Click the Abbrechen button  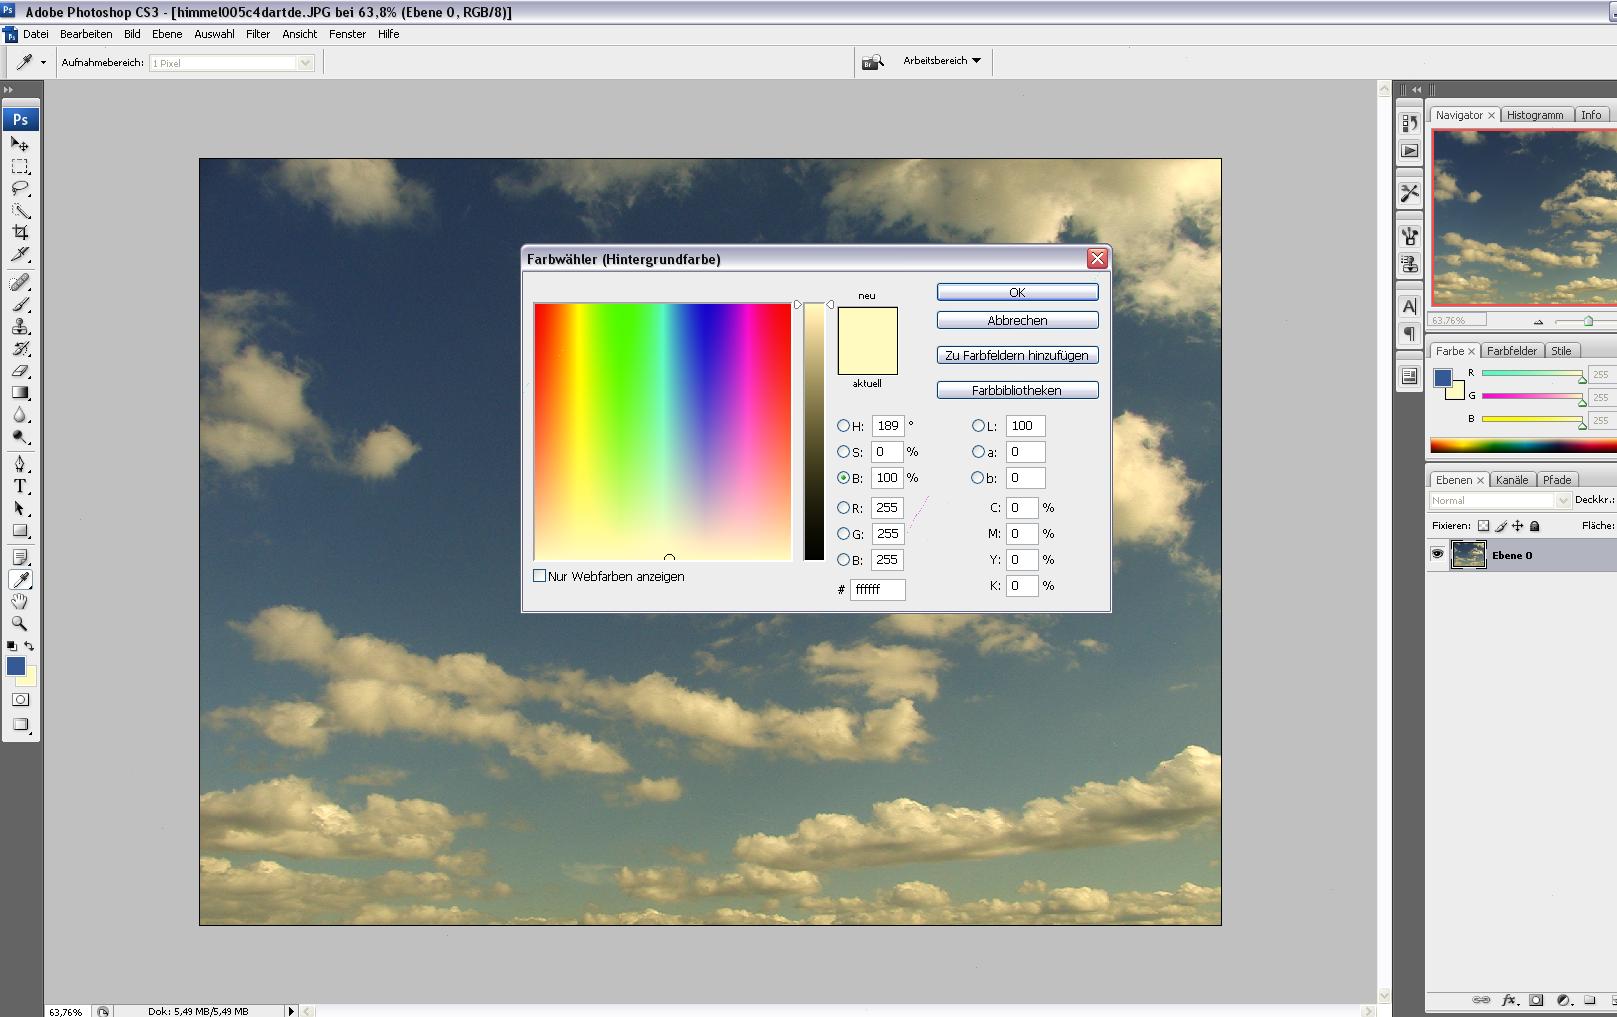1017,320
